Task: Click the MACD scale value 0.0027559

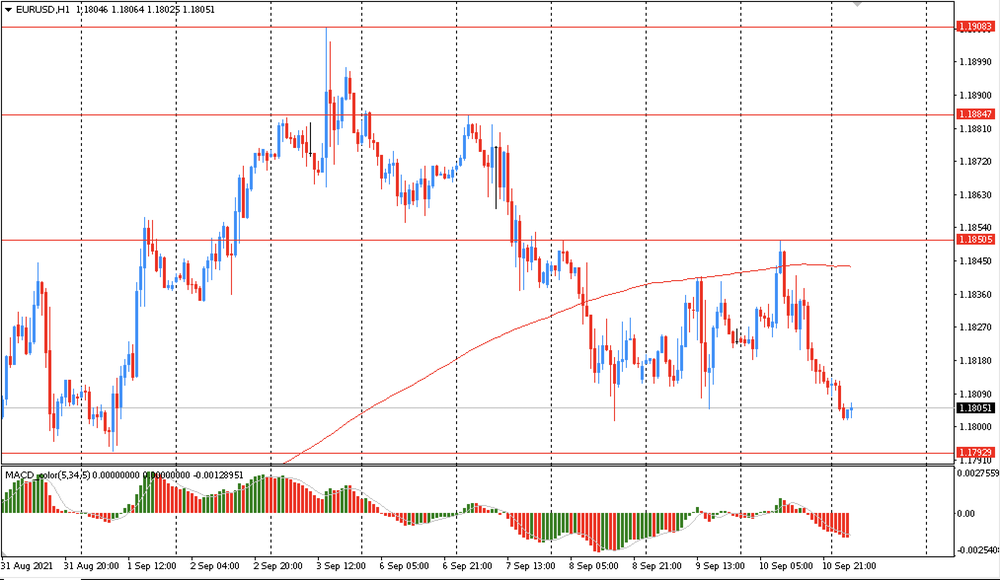Action: (x=978, y=473)
